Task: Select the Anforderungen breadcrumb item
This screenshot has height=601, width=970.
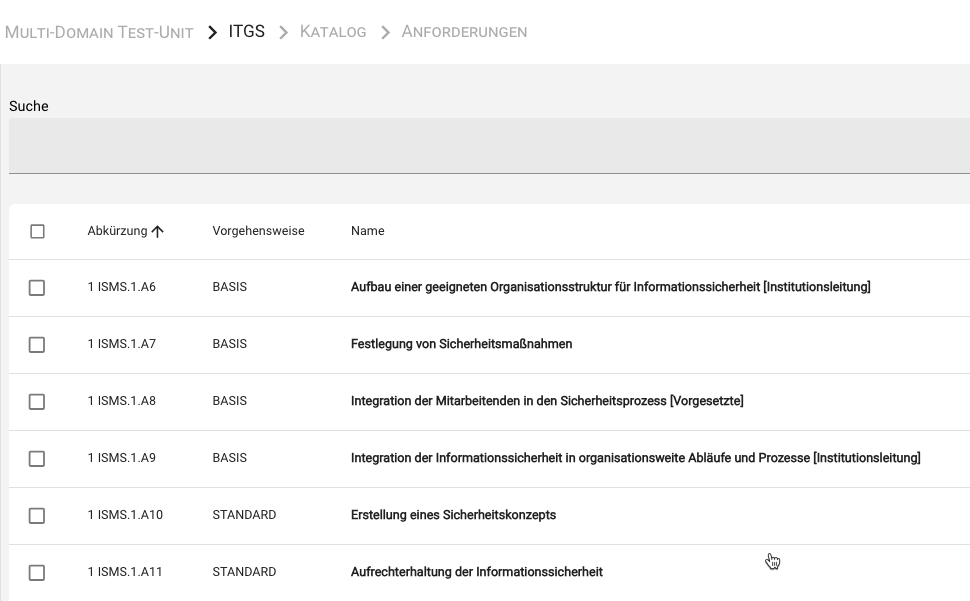Action: click(x=464, y=31)
